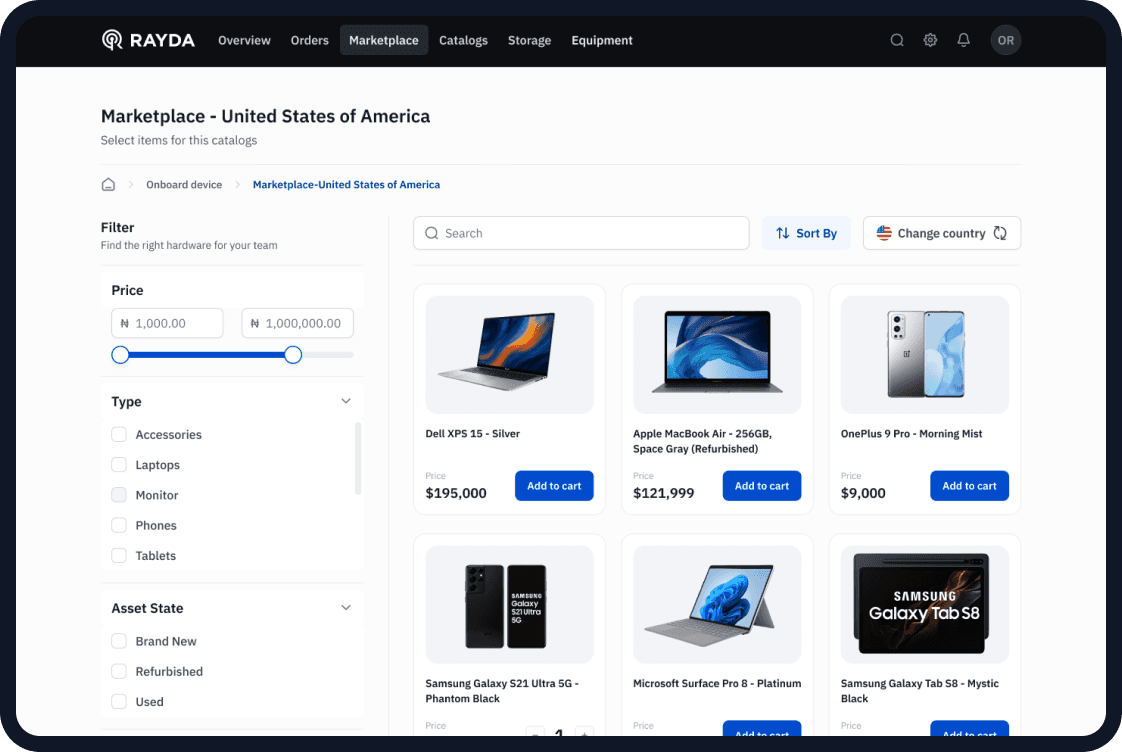Viewport: 1122px width, 752px height.
Task: Add Apple MacBook Air to cart
Action: 761,486
